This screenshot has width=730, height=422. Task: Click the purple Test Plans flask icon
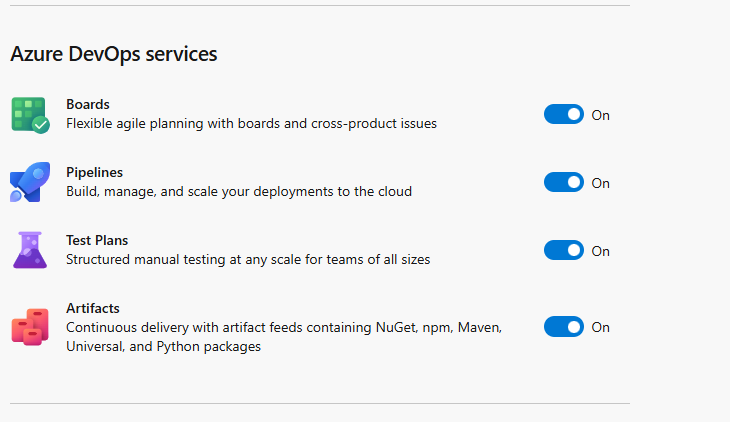tap(30, 250)
